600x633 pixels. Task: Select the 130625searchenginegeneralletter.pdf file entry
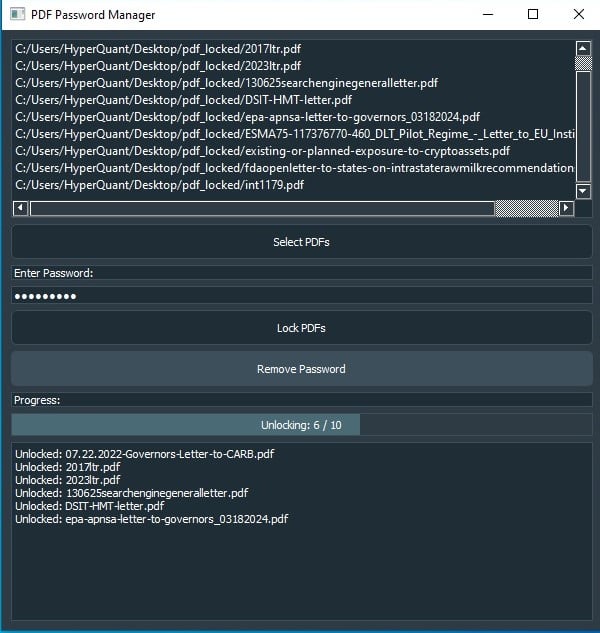click(x=226, y=83)
